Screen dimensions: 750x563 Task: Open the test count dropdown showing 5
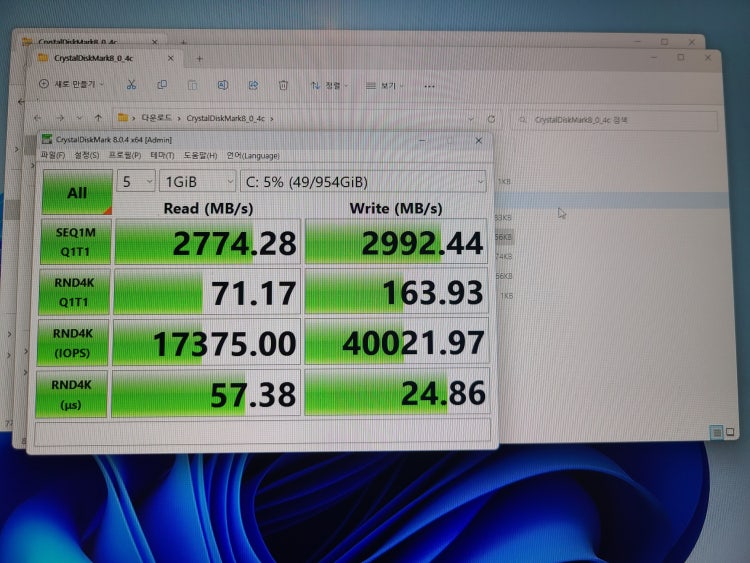coord(136,181)
